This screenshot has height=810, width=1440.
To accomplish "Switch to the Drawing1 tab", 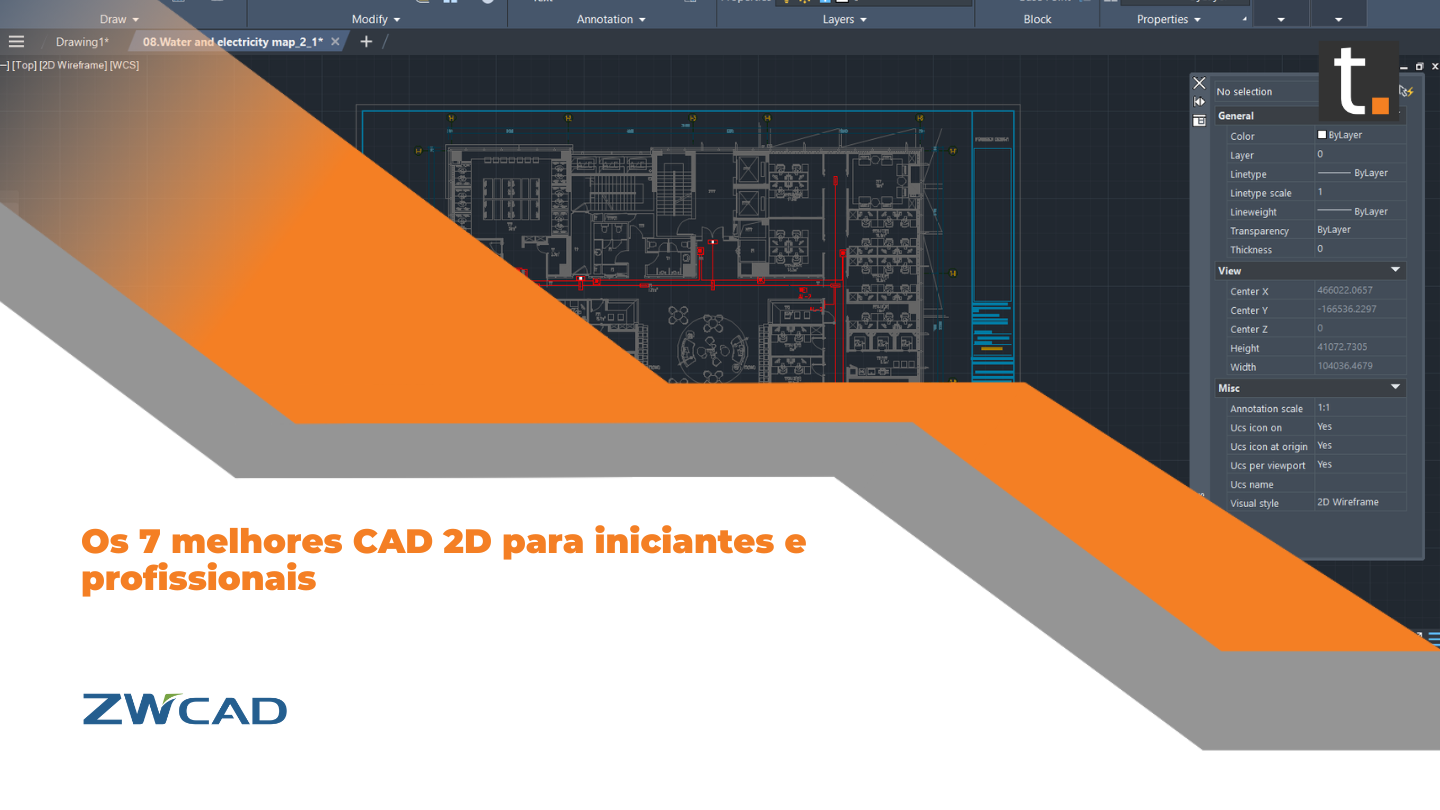I will pos(82,42).
